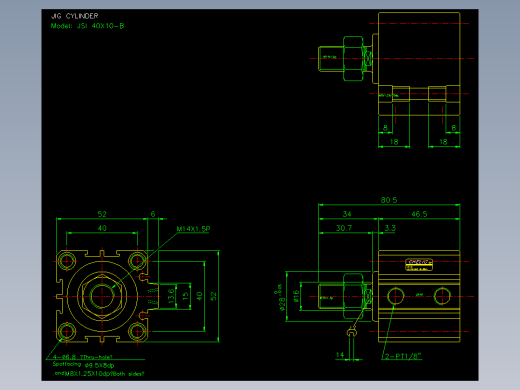Select the 4-ø6.8 thru-hole note

83,357
